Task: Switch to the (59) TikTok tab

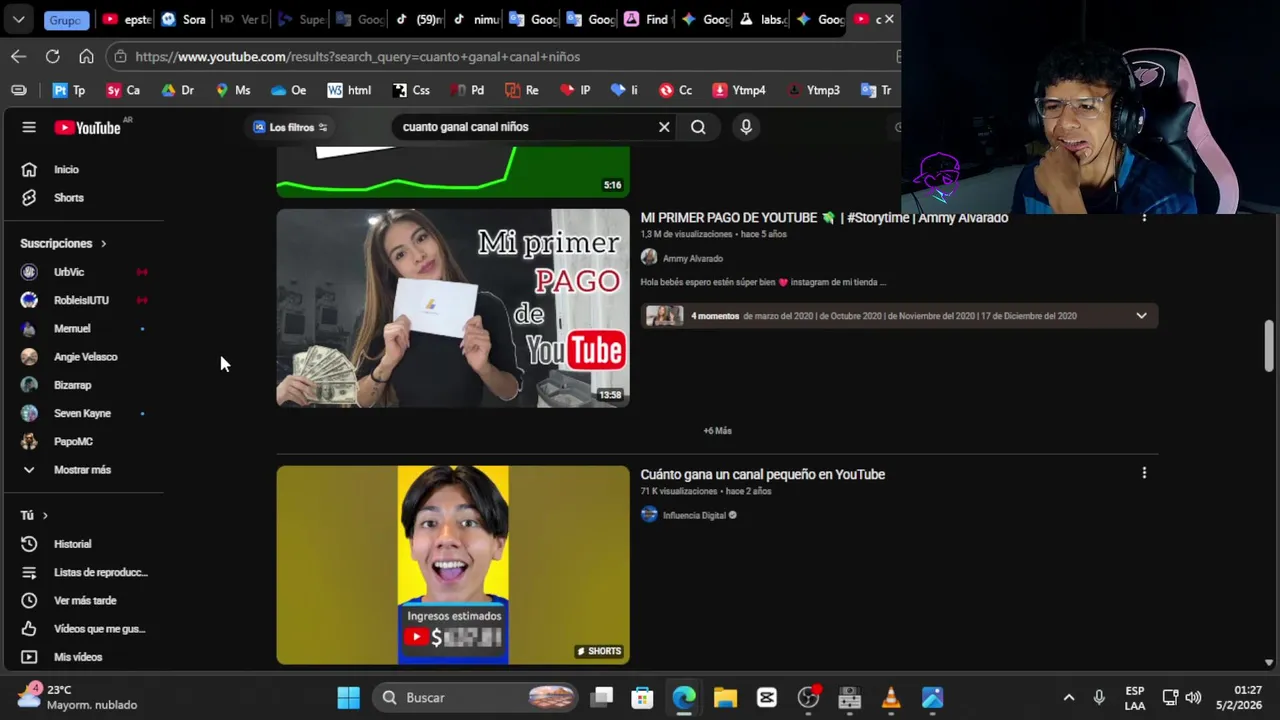Action: pos(419,19)
